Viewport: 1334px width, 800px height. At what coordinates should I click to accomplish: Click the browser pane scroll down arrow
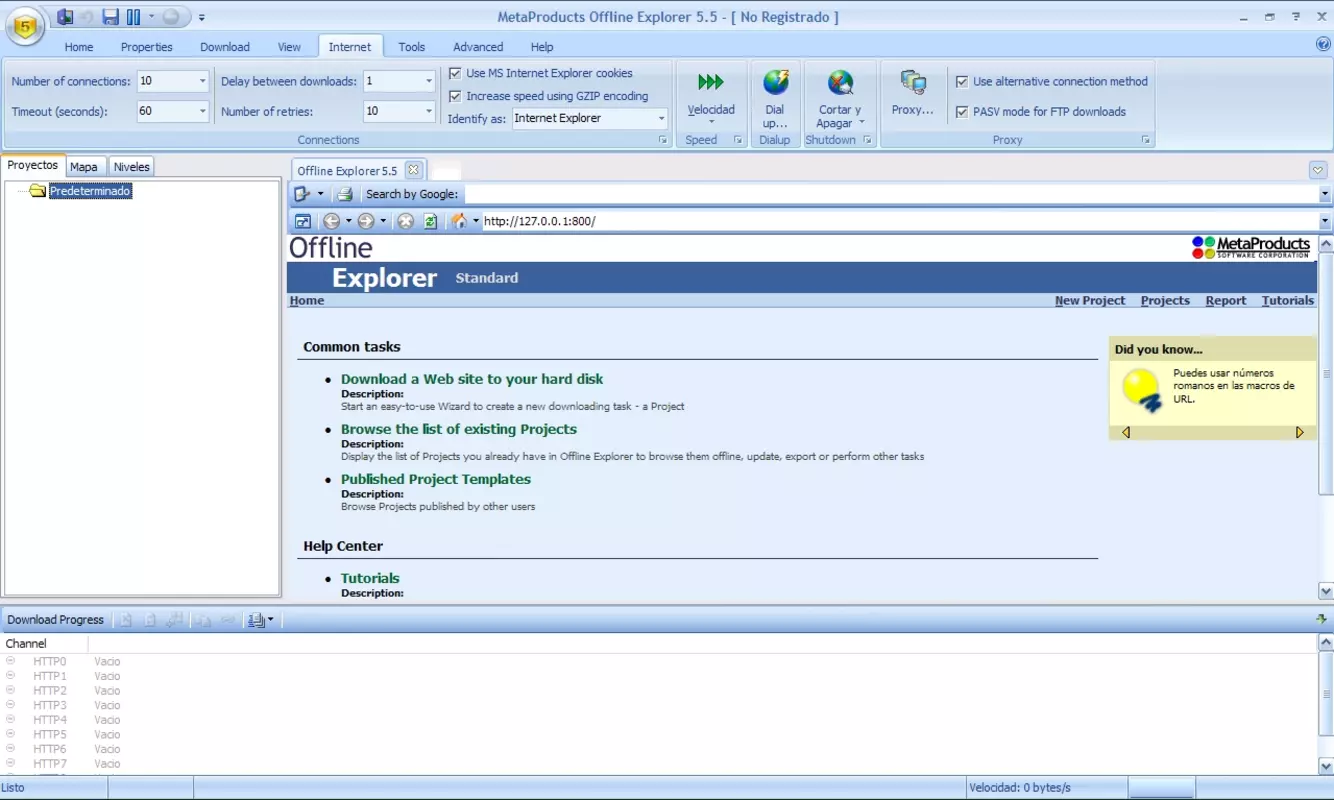(1326, 591)
